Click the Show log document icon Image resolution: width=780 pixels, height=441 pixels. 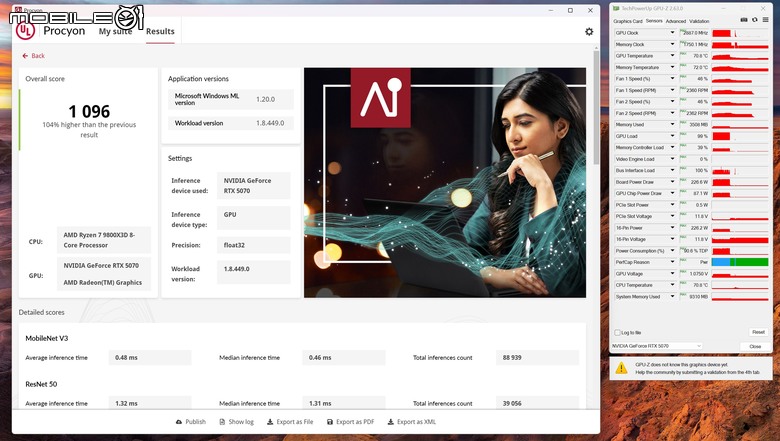(x=222, y=422)
